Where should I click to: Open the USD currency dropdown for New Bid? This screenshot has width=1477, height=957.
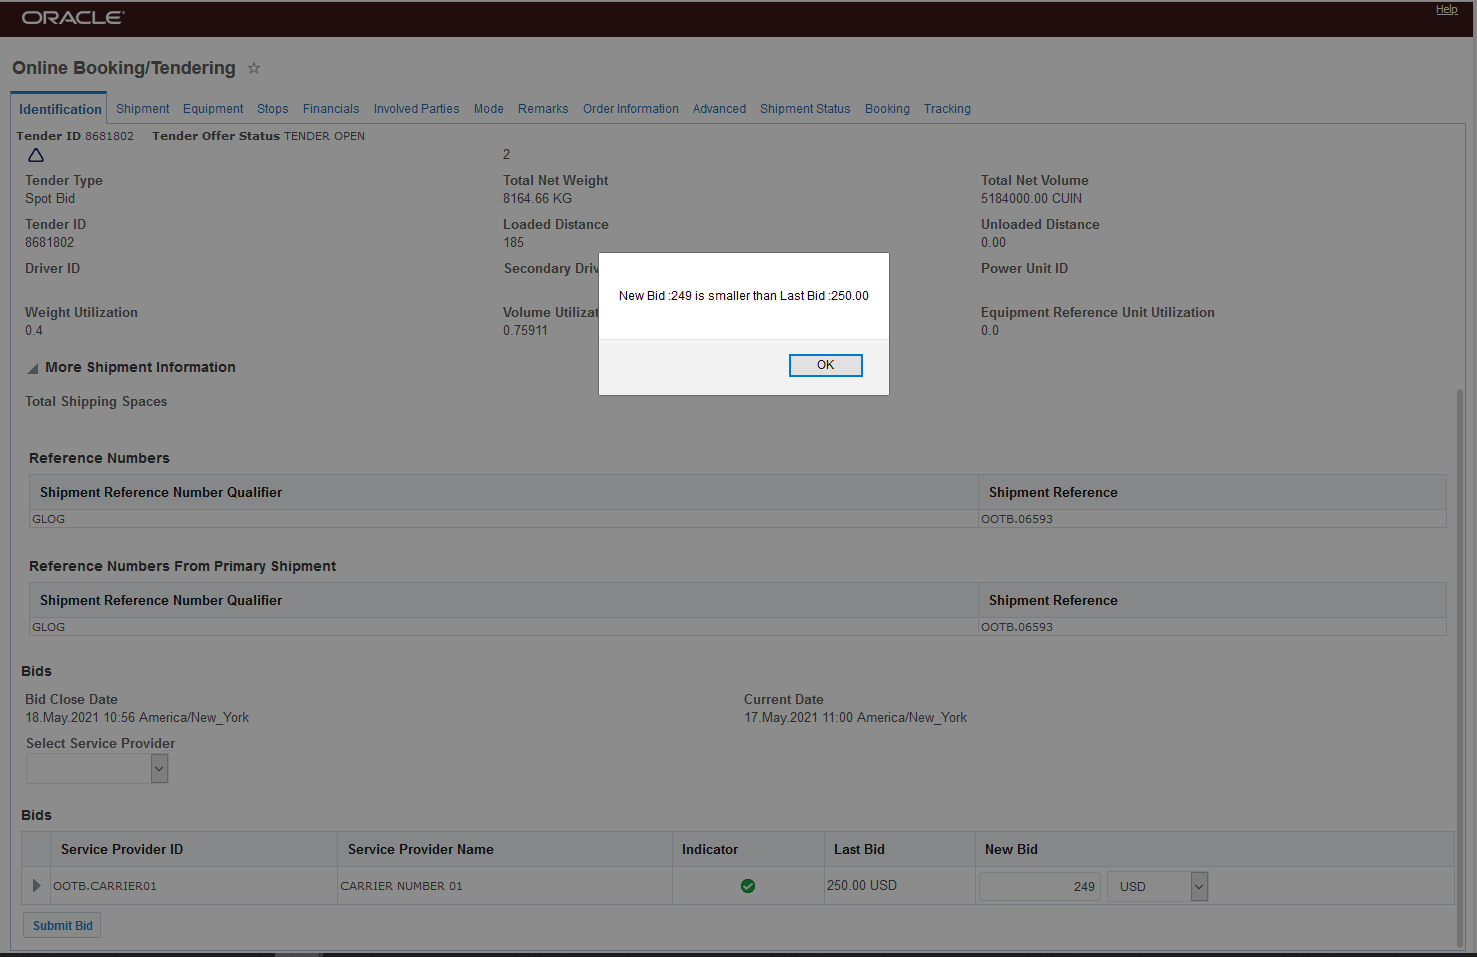(1199, 886)
